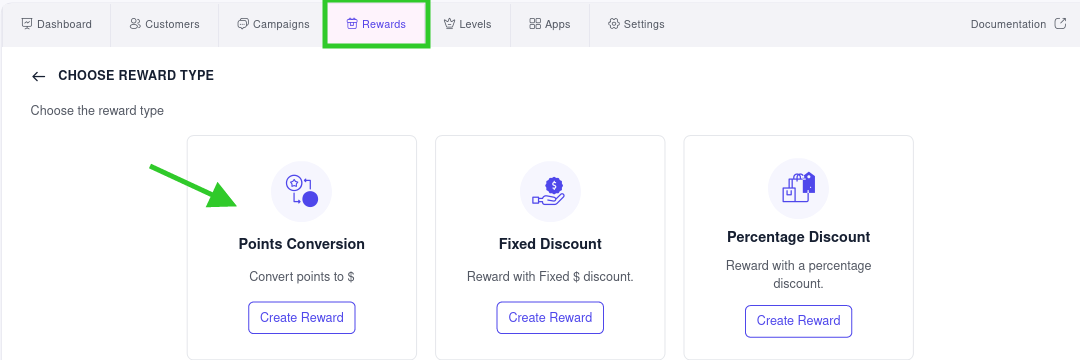Click the Dashboard monitor icon in navigation

27,24
